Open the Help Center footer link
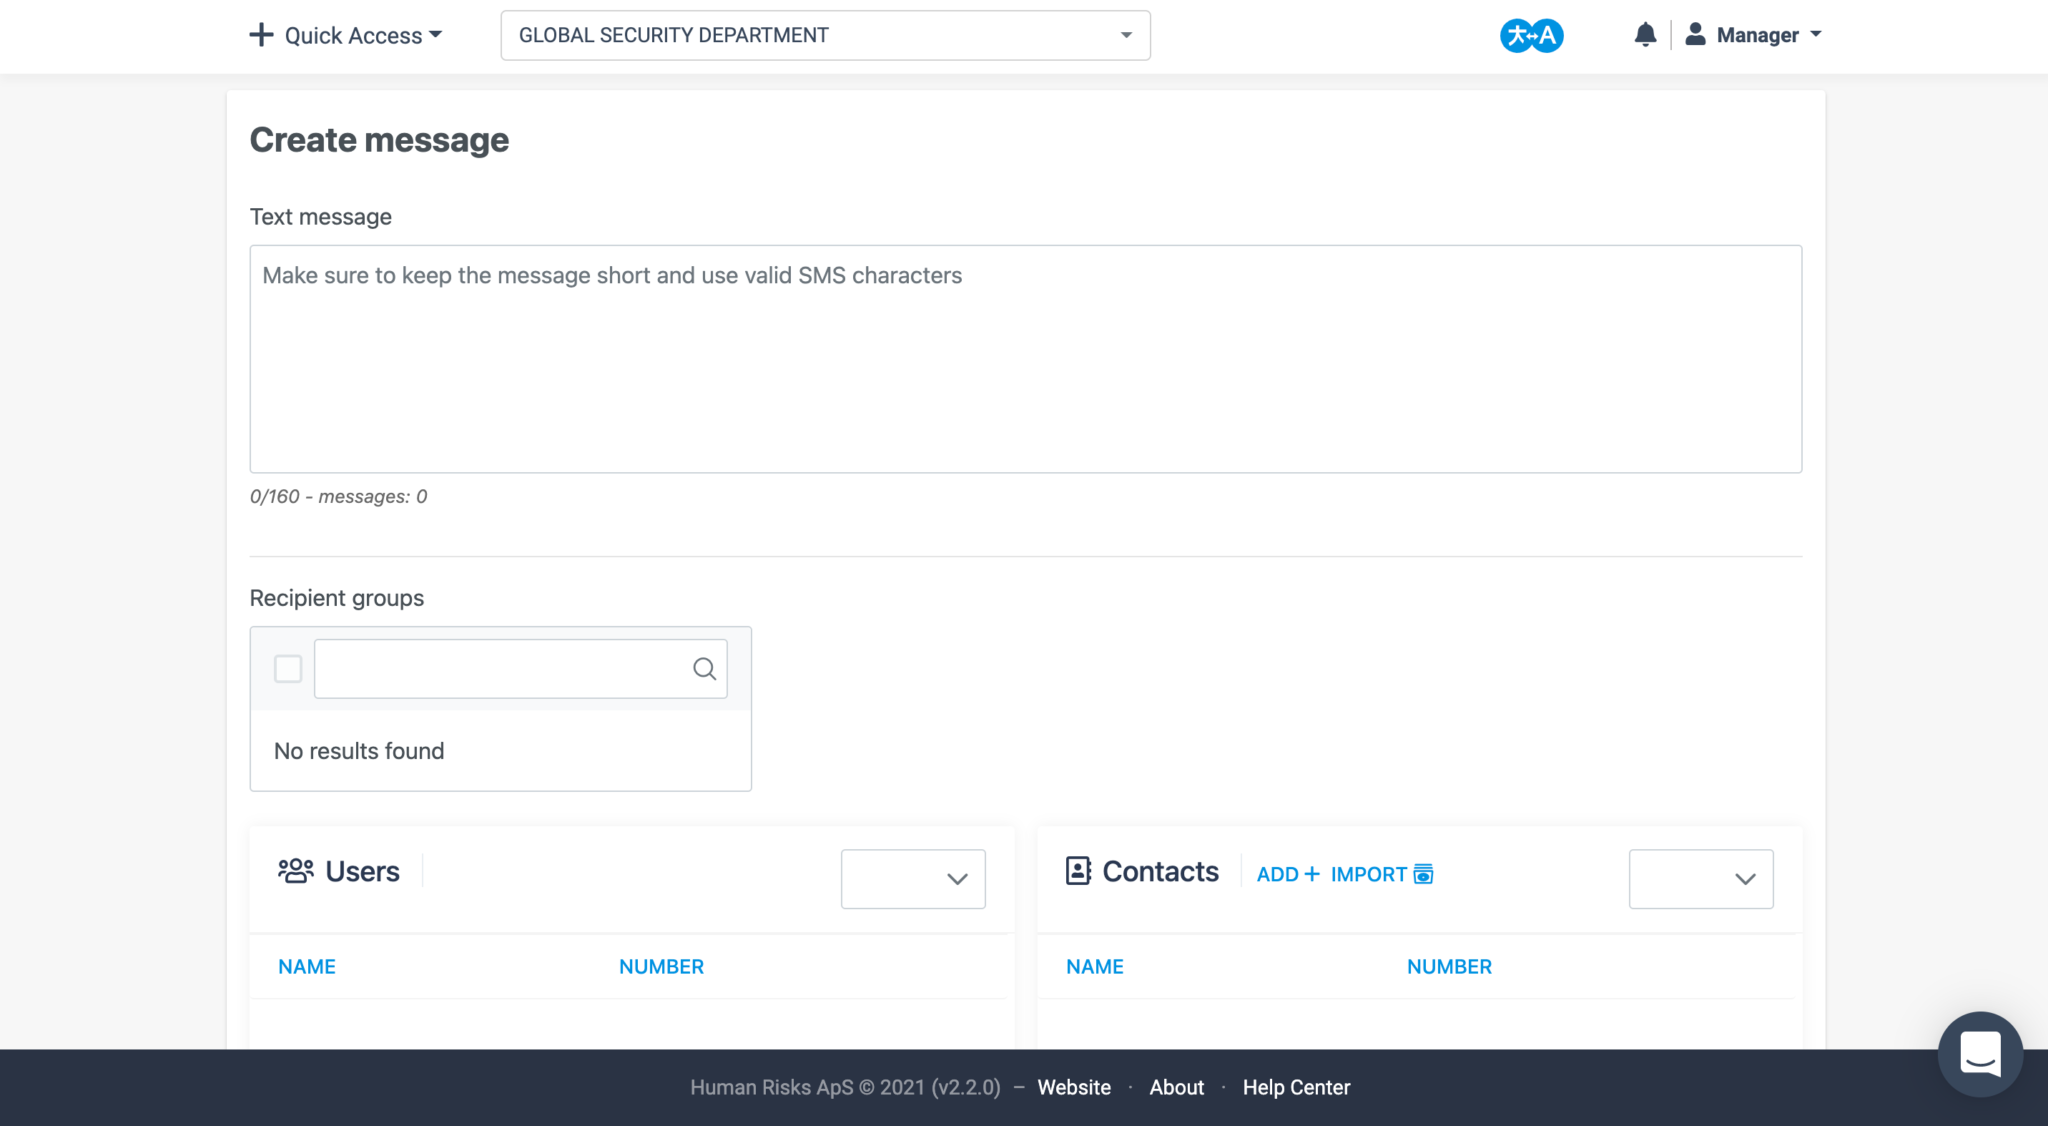2048x1126 pixels. tap(1296, 1087)
